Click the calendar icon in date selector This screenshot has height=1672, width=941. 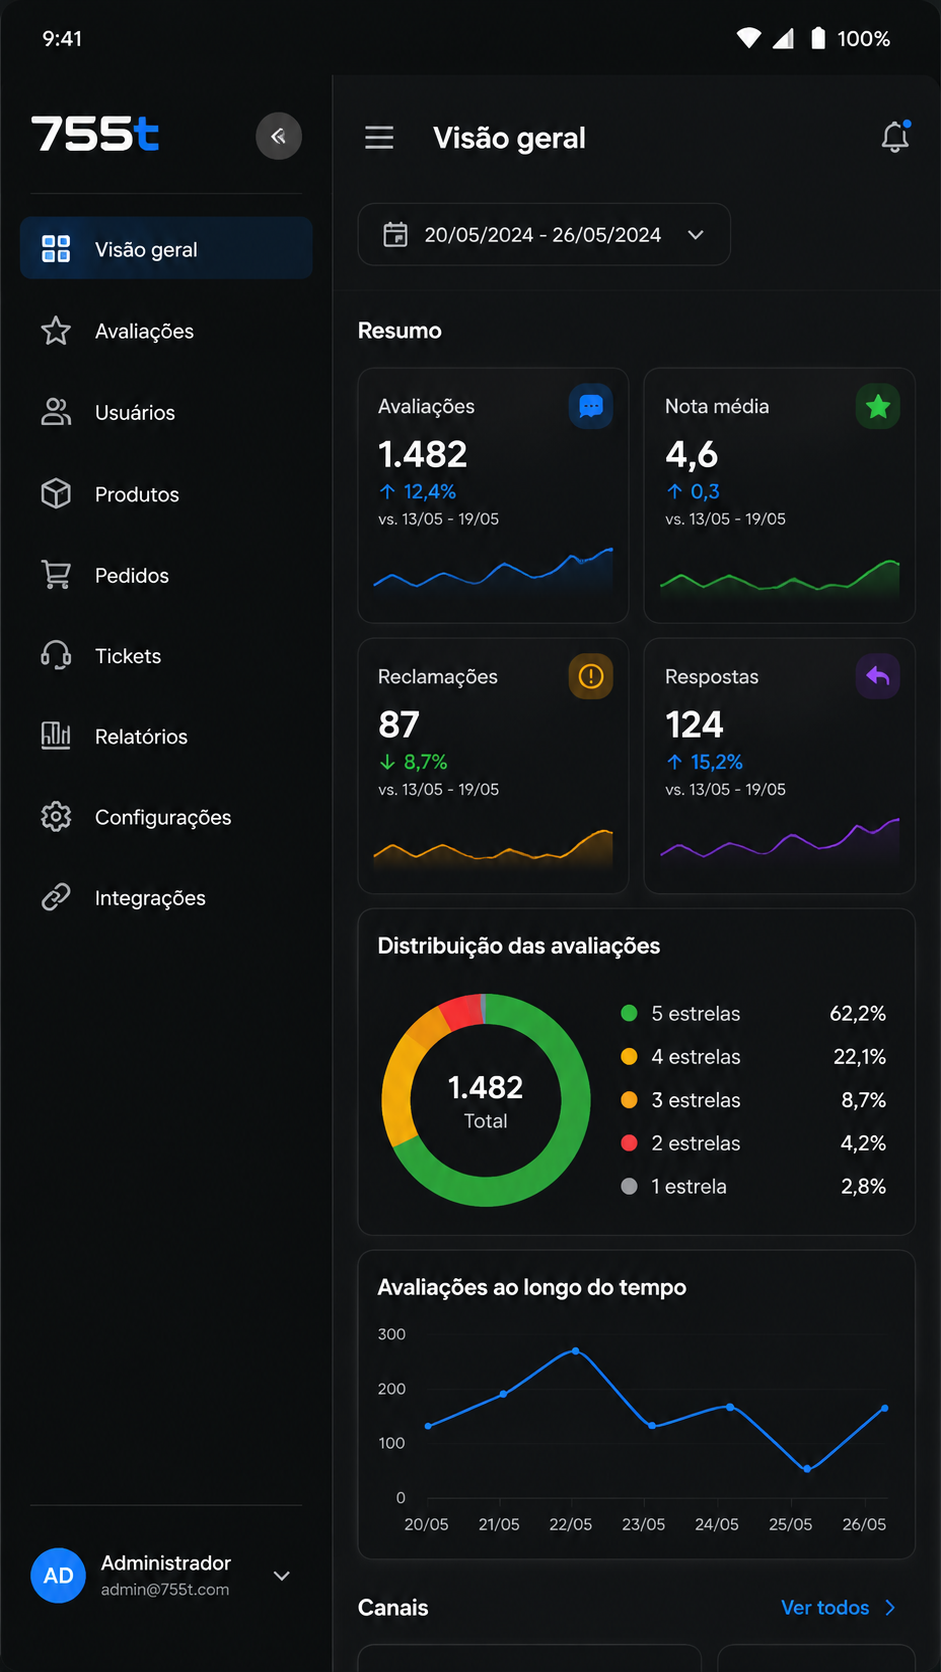(x=396, y=235)
